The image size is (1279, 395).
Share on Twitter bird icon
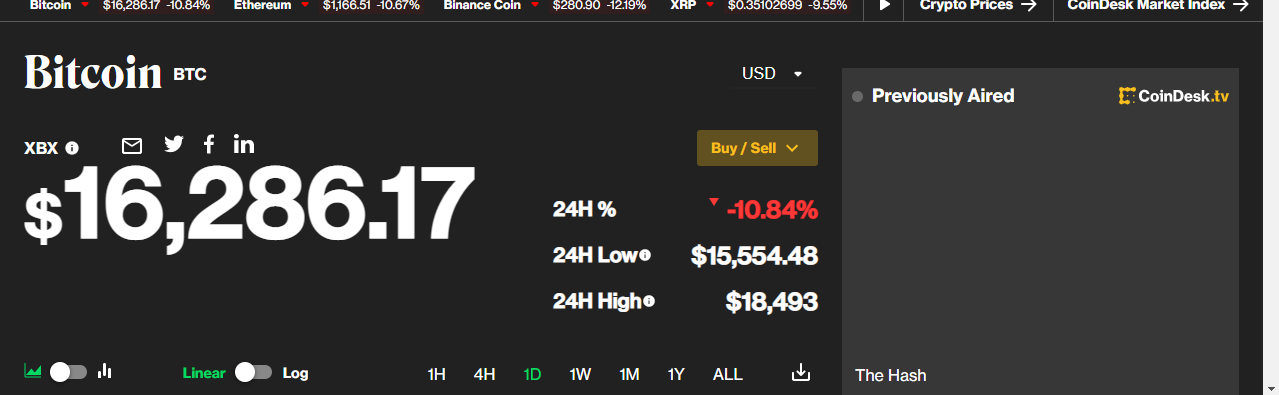tap(174, 144)
